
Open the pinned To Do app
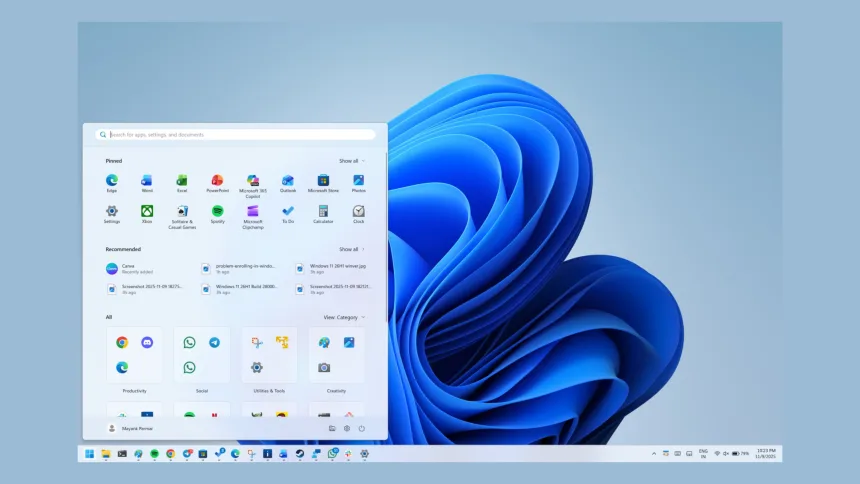click(x=288, y=214)
